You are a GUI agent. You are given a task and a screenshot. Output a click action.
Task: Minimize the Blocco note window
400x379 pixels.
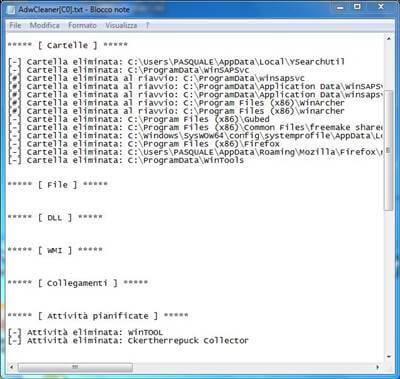[340, 7]
